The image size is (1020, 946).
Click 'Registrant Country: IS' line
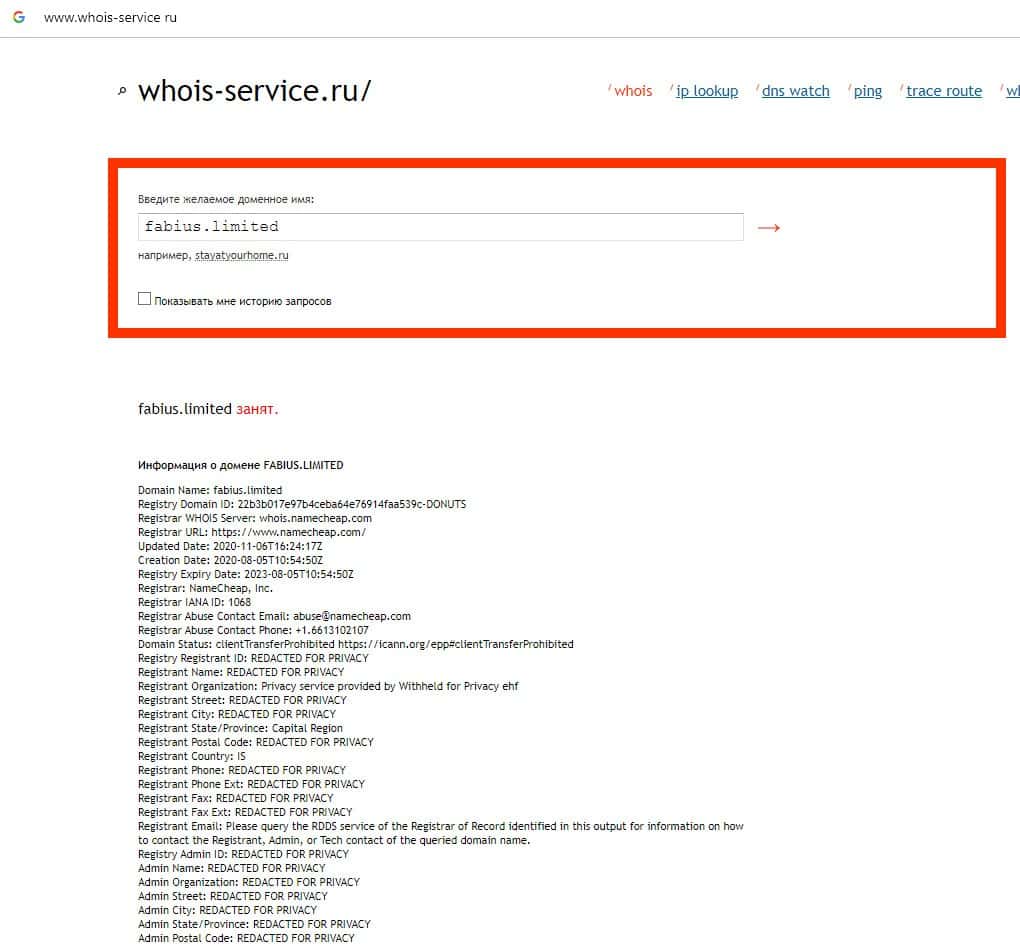192,756
